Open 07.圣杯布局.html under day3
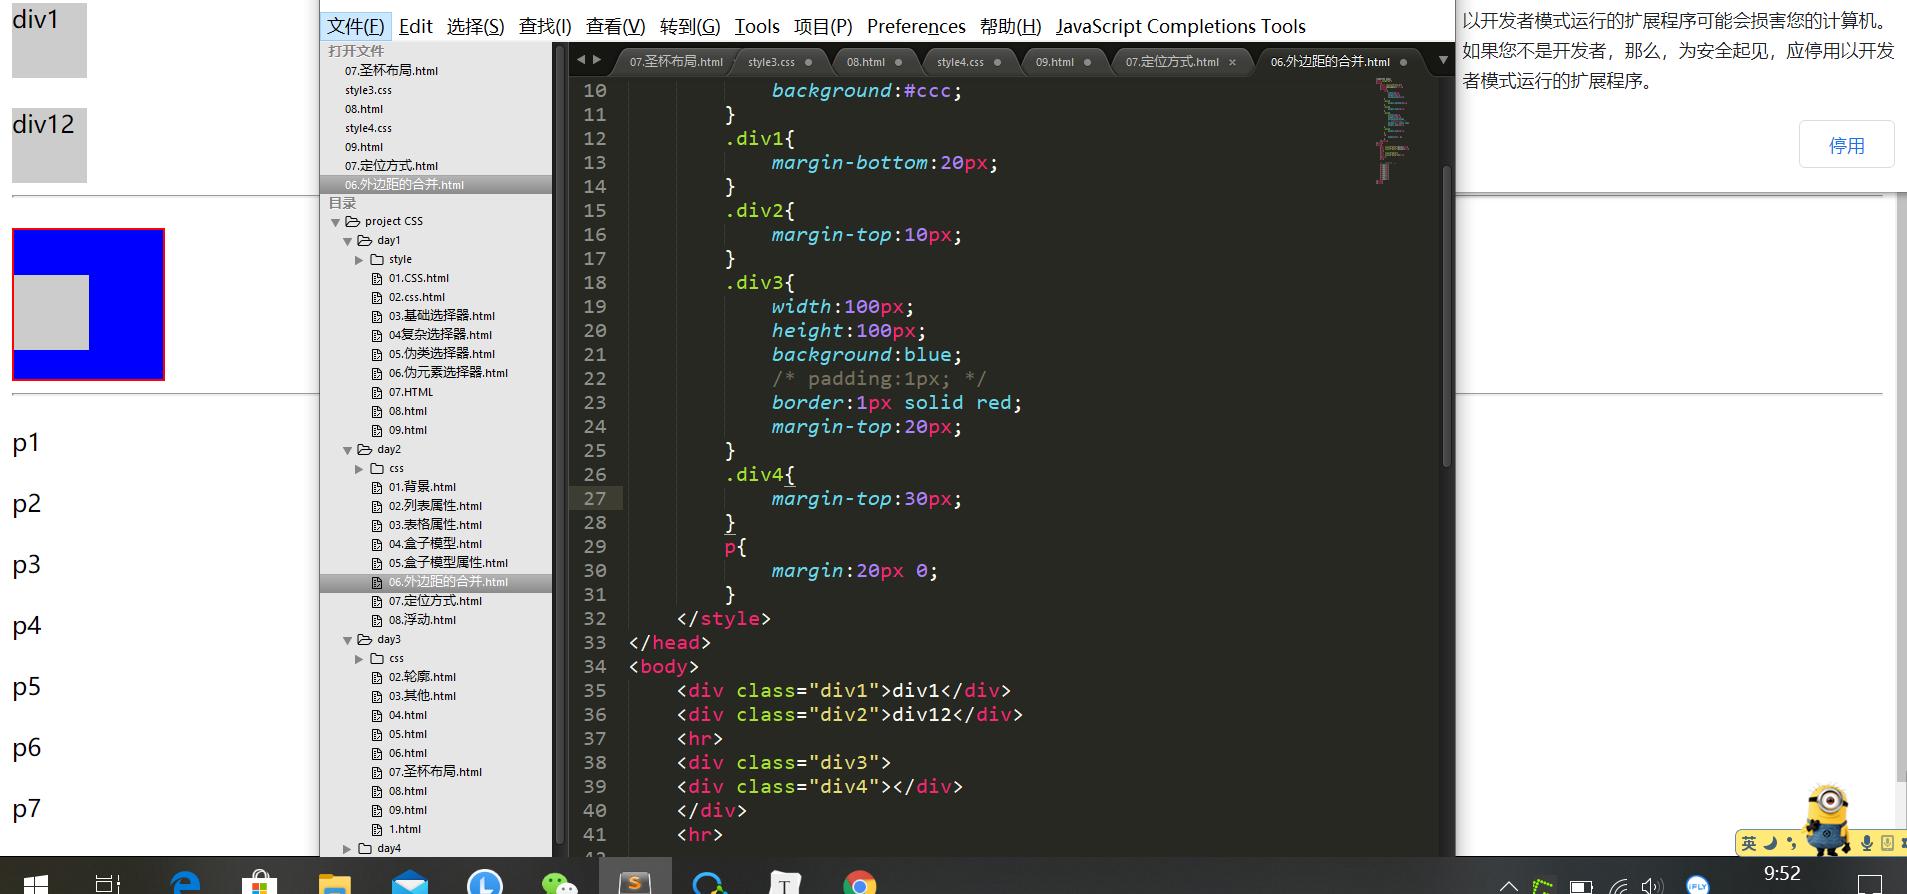Viewport: 1907px width, 894px height. [435, 772]
